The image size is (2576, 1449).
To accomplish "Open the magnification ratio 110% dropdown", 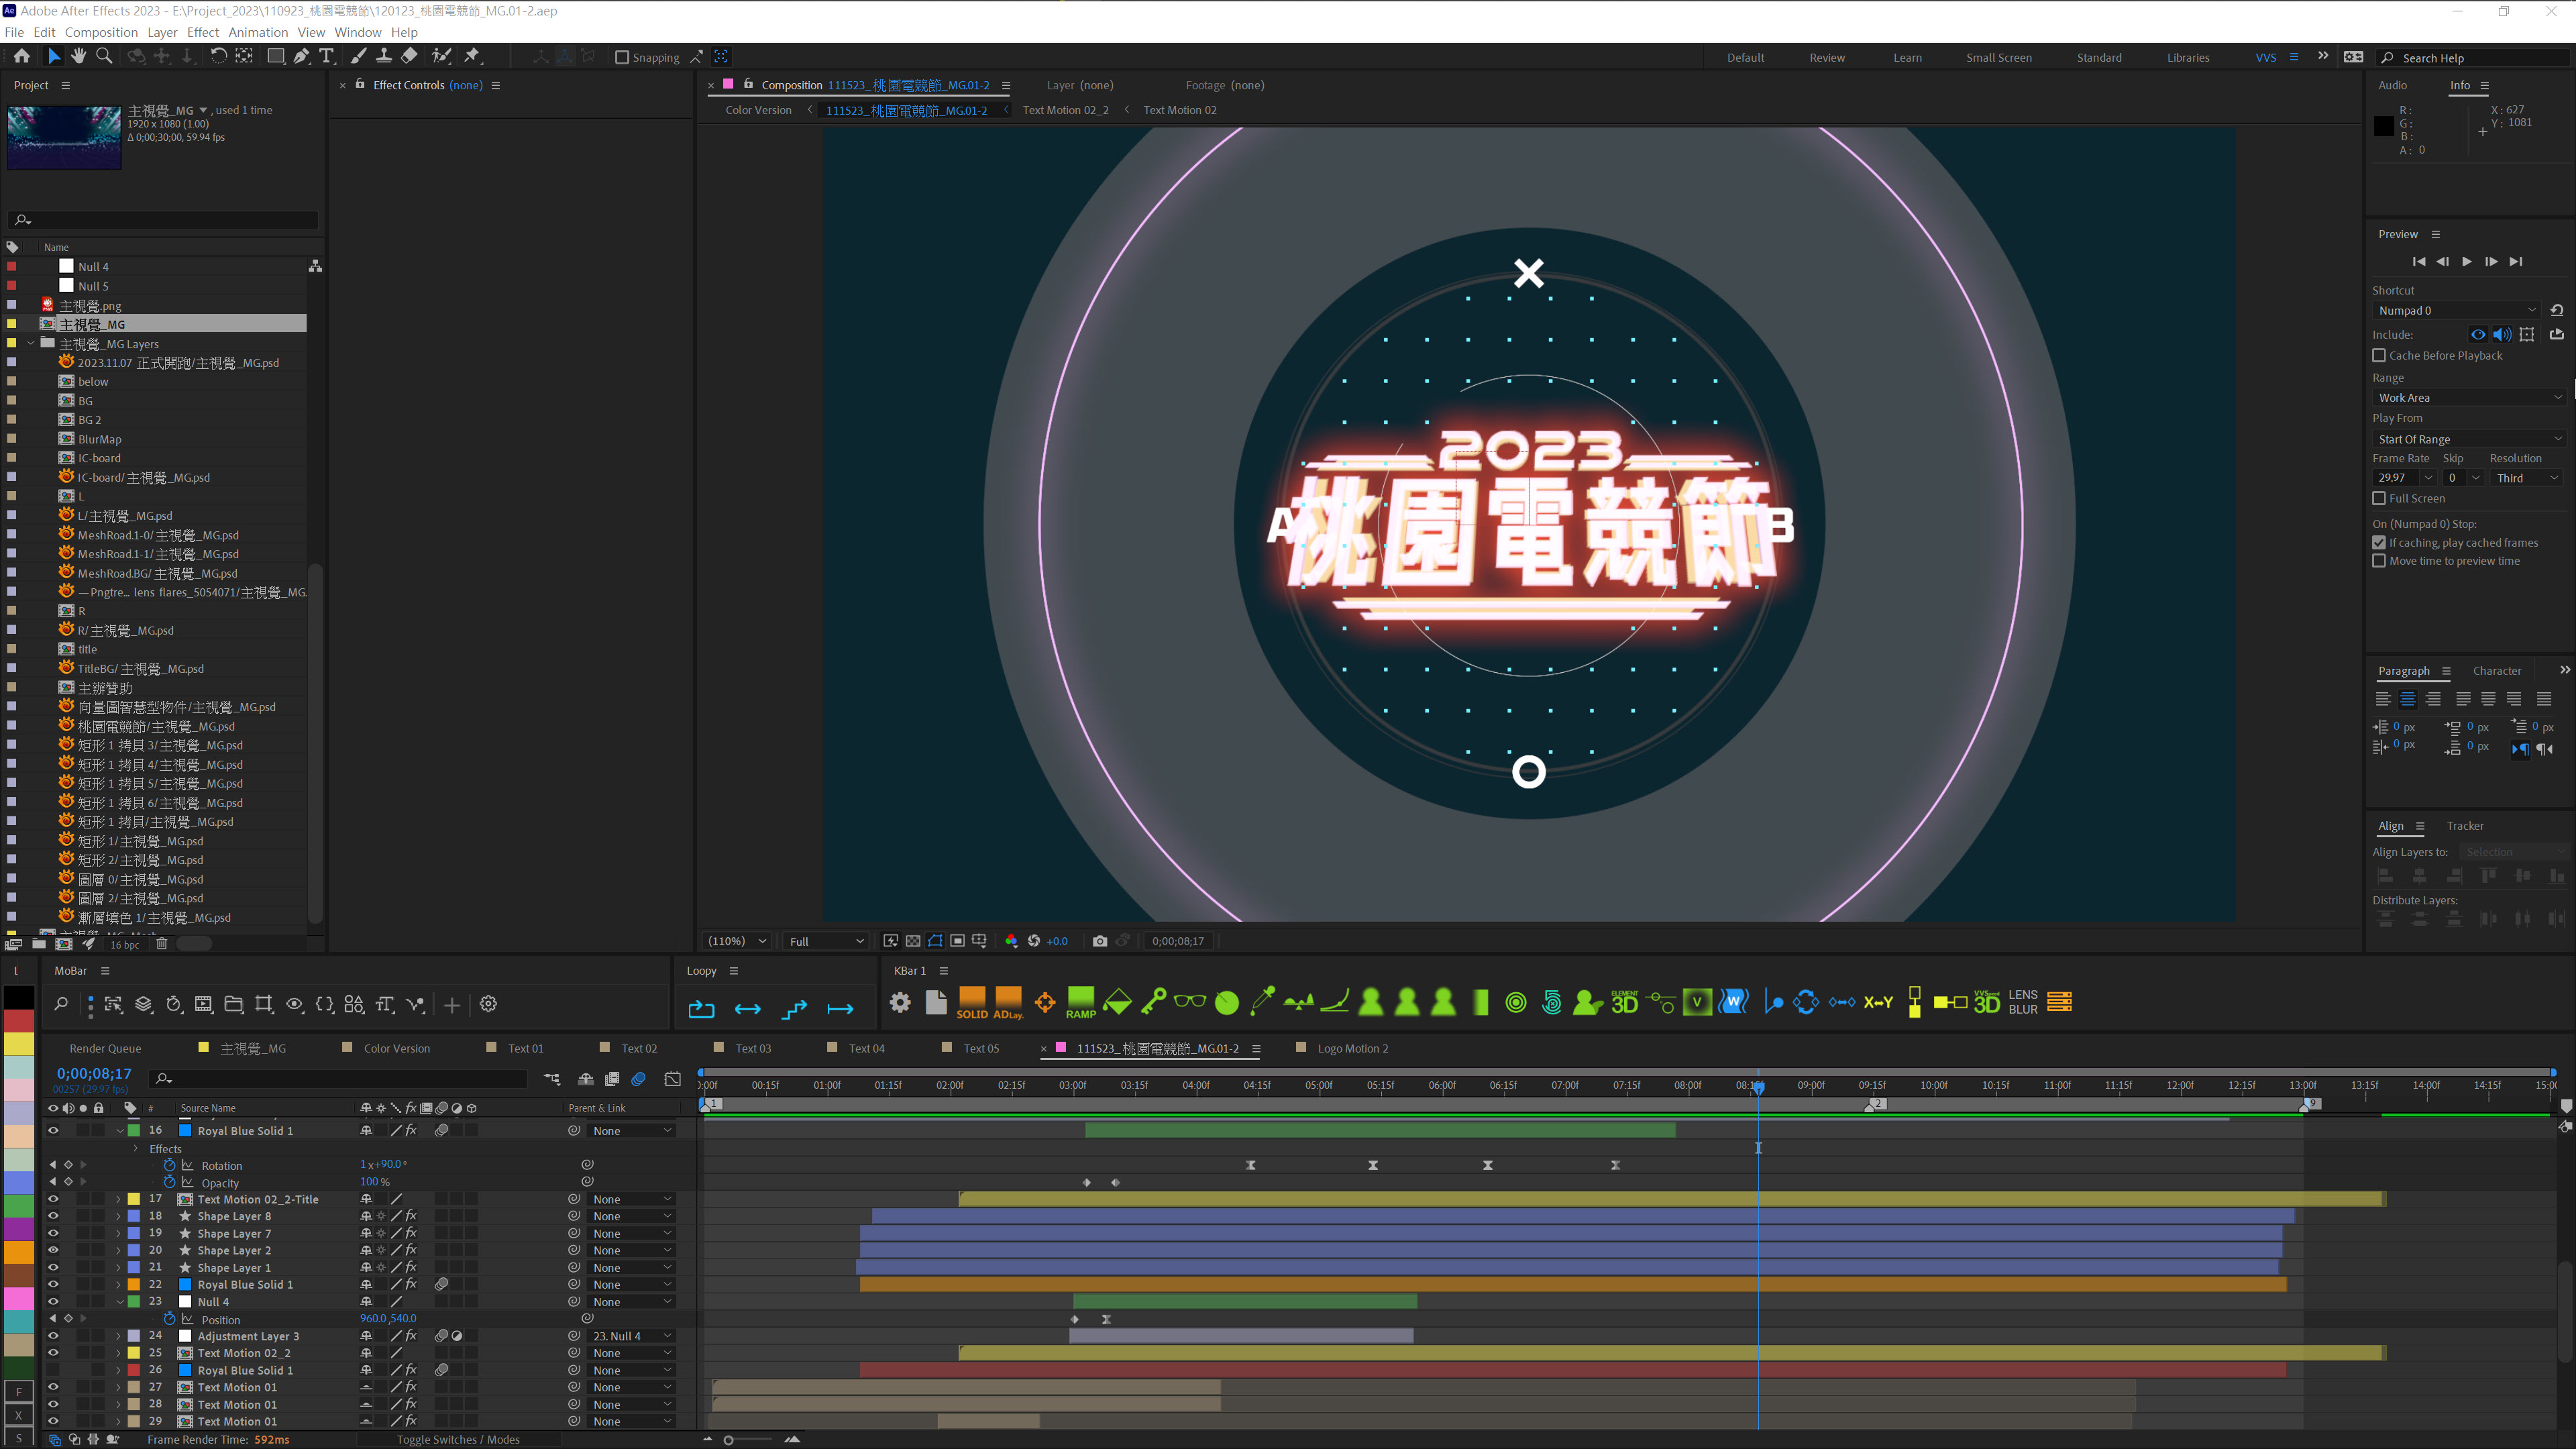I will tap(737, 941).
